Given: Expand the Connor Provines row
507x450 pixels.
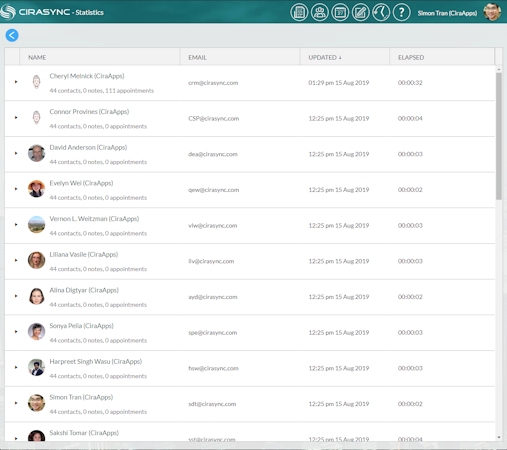Looking at the screenshot, I should click(x=16, y=117).
